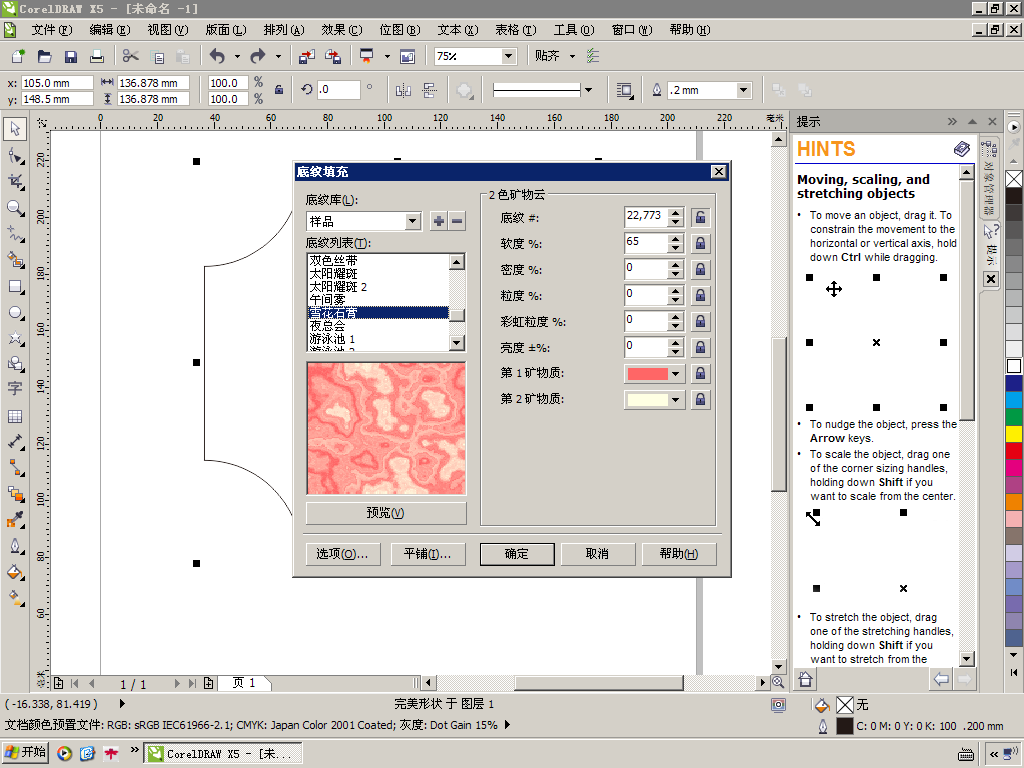Open the 视图(V) menu
The image size is (1024, 768).
[x=168, y=30]
